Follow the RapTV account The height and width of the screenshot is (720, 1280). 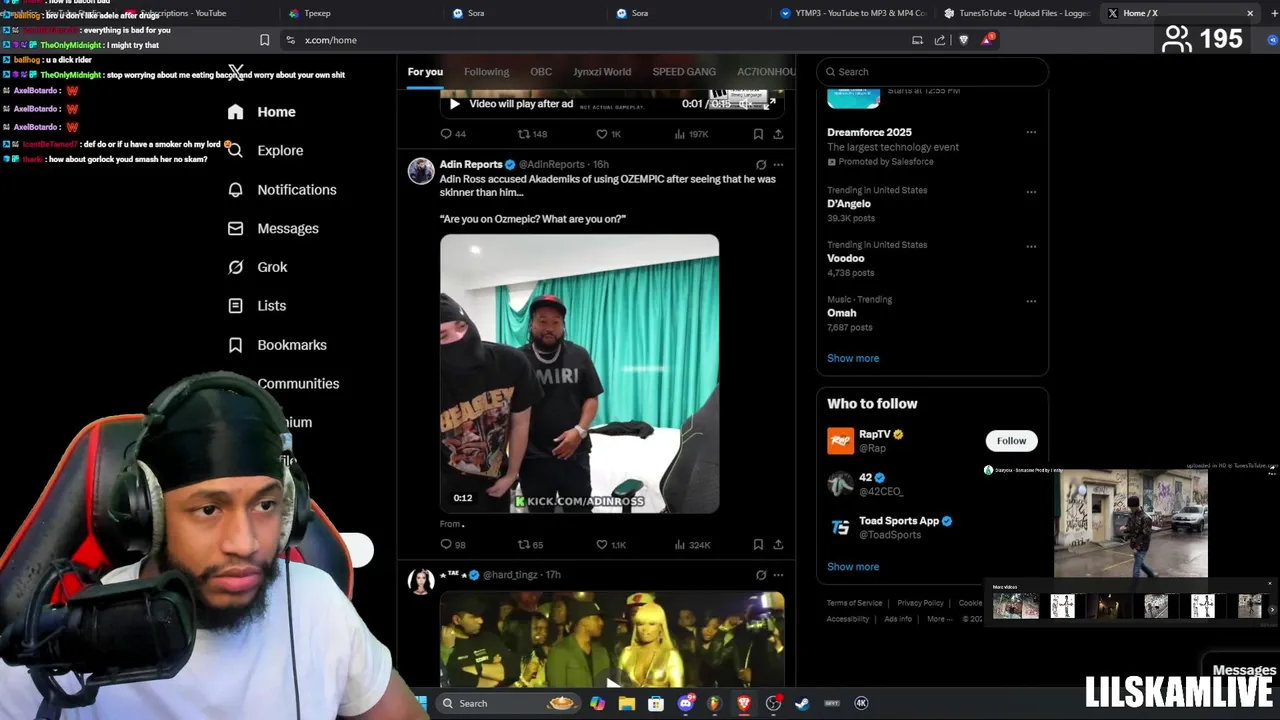1011,441
